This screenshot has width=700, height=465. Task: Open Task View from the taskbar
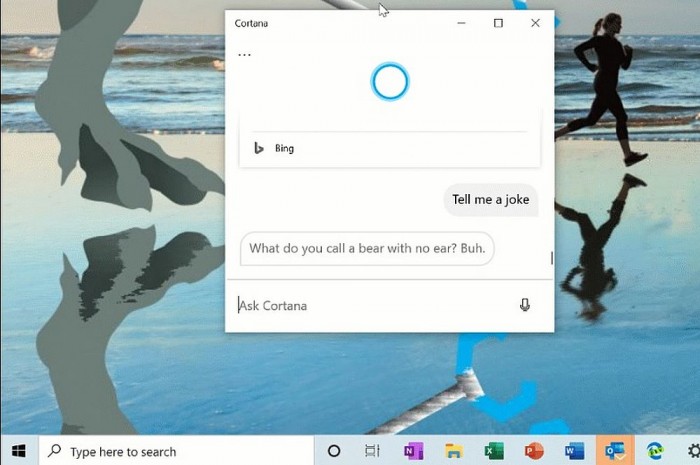[x=372, y=451]
